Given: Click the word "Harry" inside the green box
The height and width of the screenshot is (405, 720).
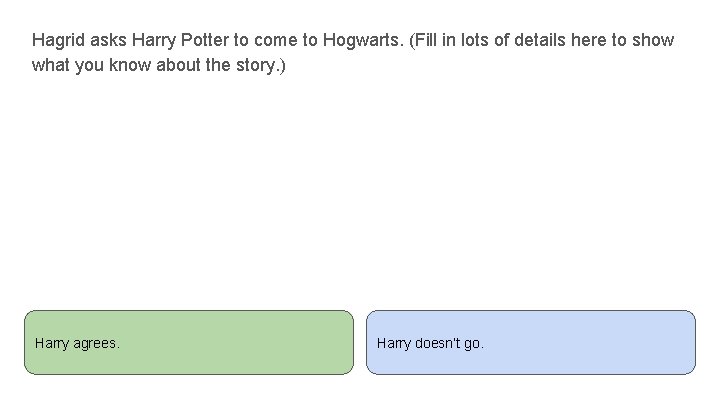Looking at the screenshot, I should tap(52, 343).
